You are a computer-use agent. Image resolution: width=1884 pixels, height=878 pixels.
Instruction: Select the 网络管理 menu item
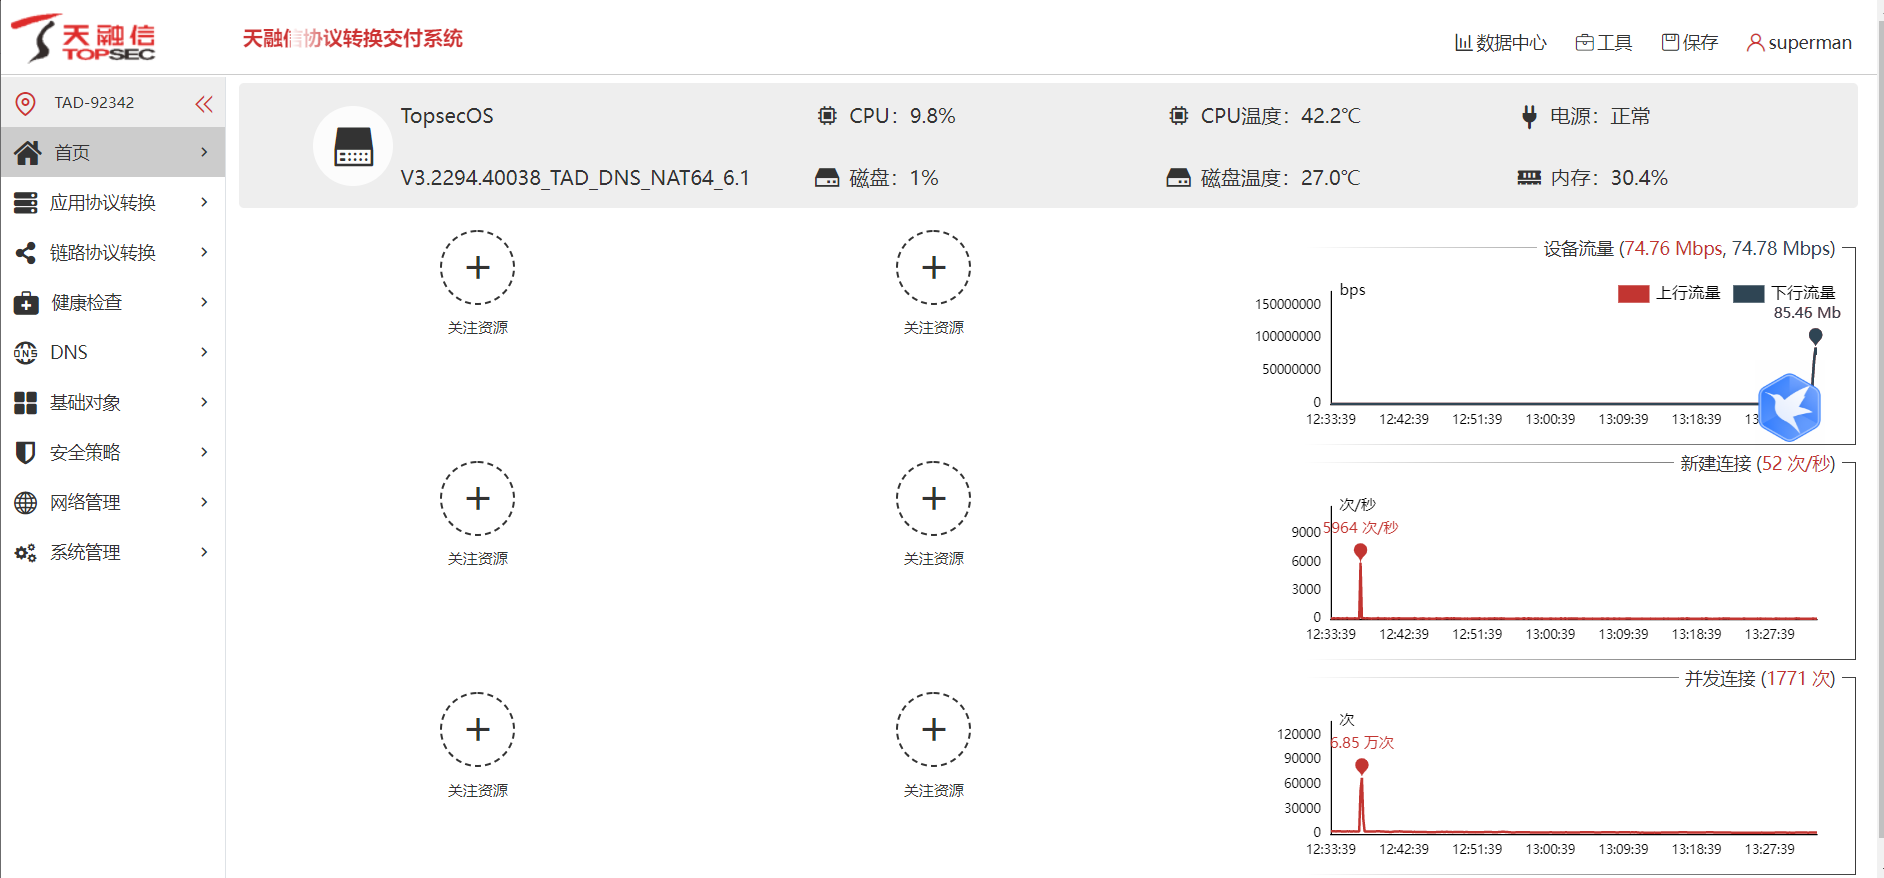(86, 503)
